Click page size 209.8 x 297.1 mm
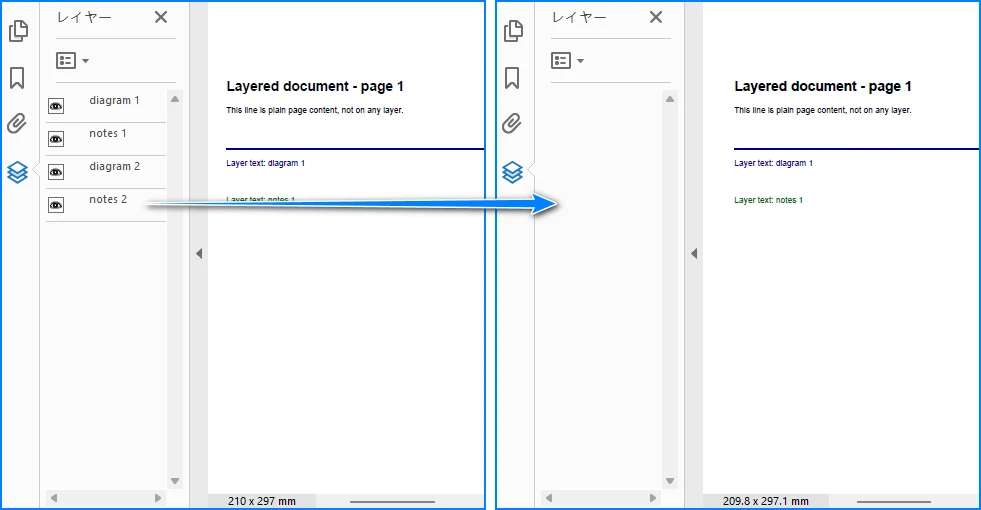 tap(766, 501)
